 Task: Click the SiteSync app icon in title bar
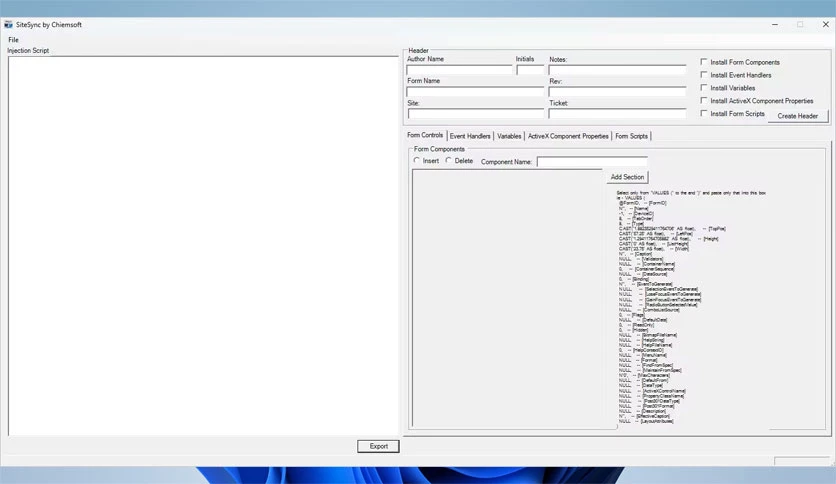tap(9, 25)
